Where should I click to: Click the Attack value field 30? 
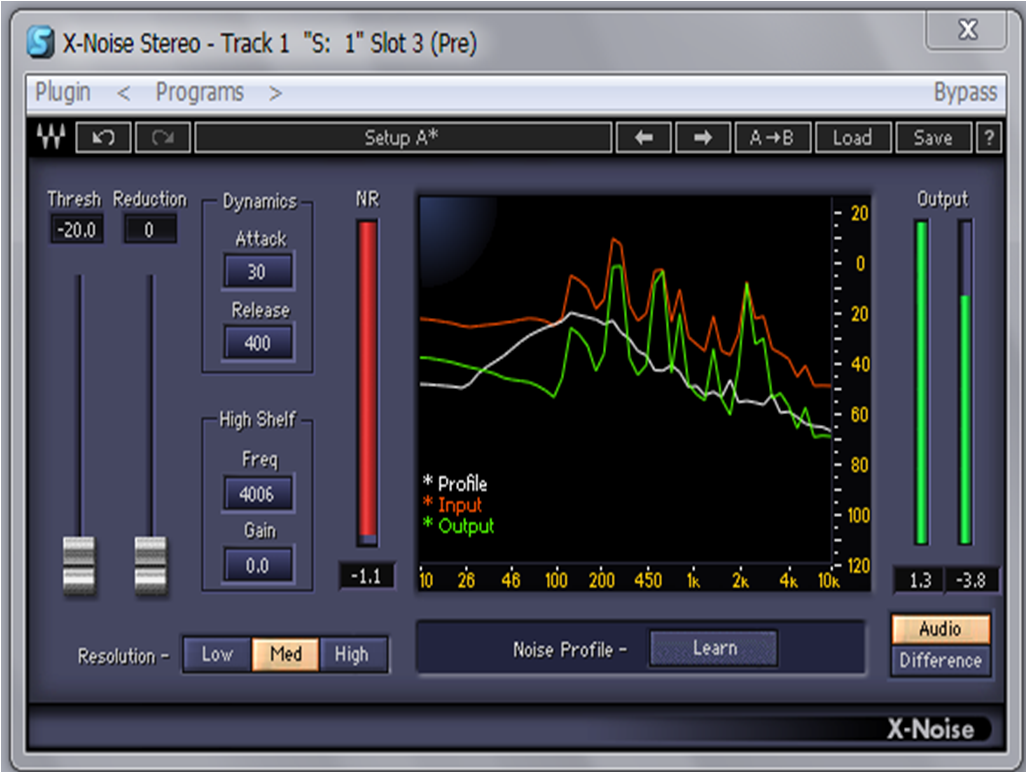click(258, 272)
